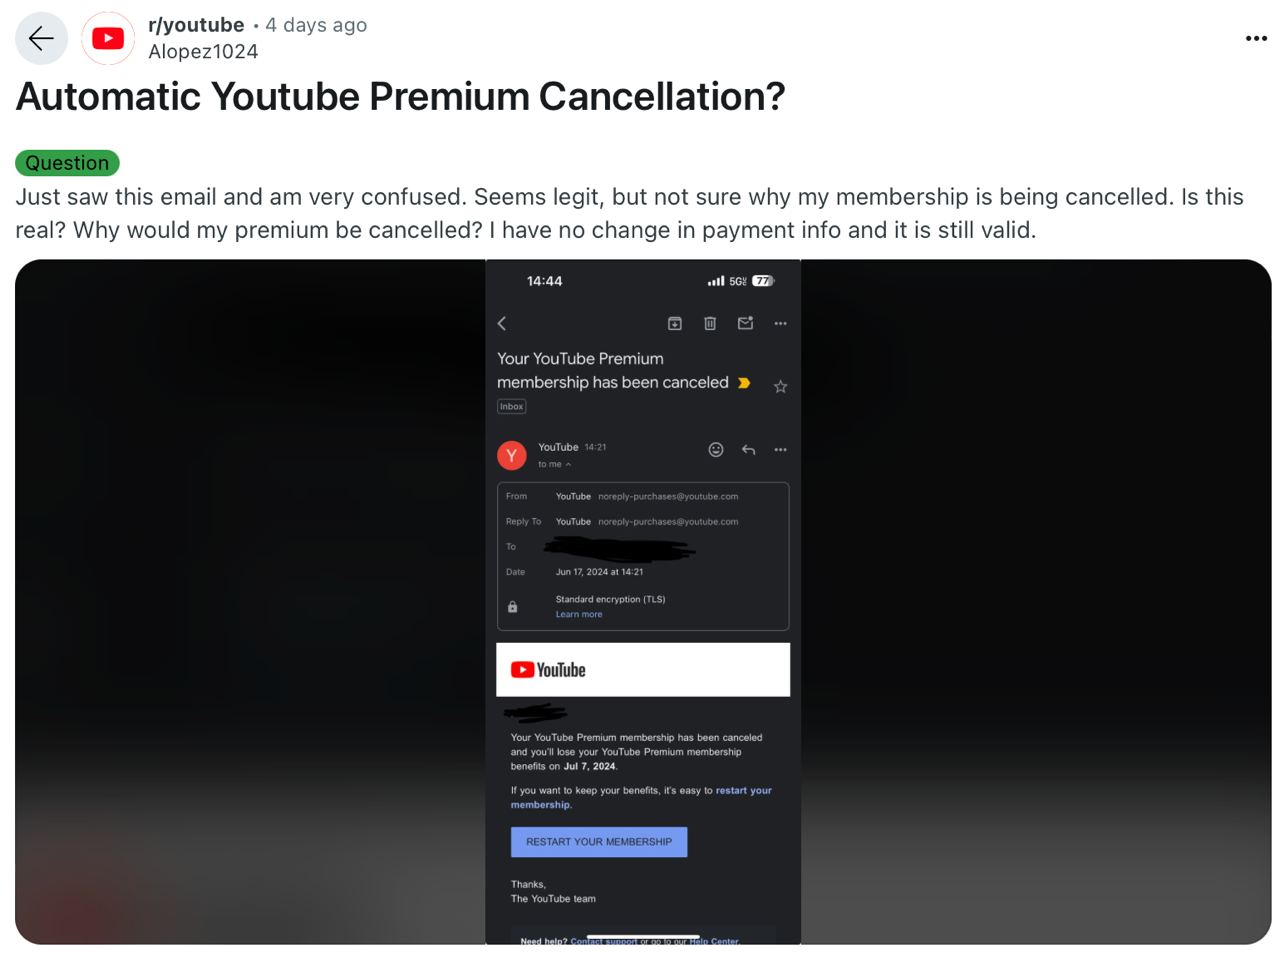Open the message's three-dot more options
This screenshot has width=1280, height=953.
point(781,450)
